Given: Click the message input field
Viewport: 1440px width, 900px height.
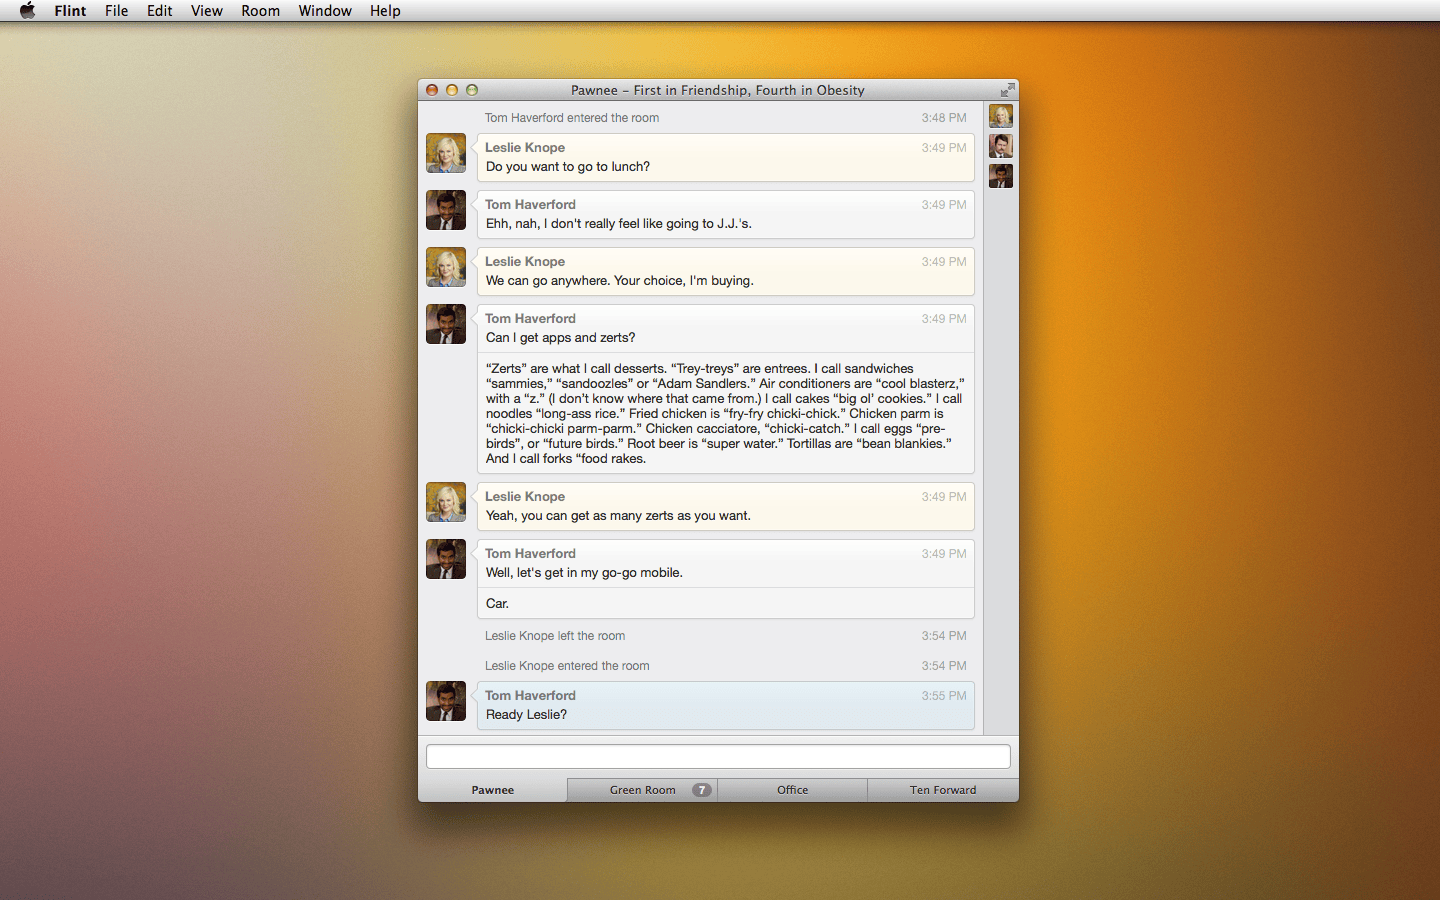Looking at the screenshot, I should 718,756.
